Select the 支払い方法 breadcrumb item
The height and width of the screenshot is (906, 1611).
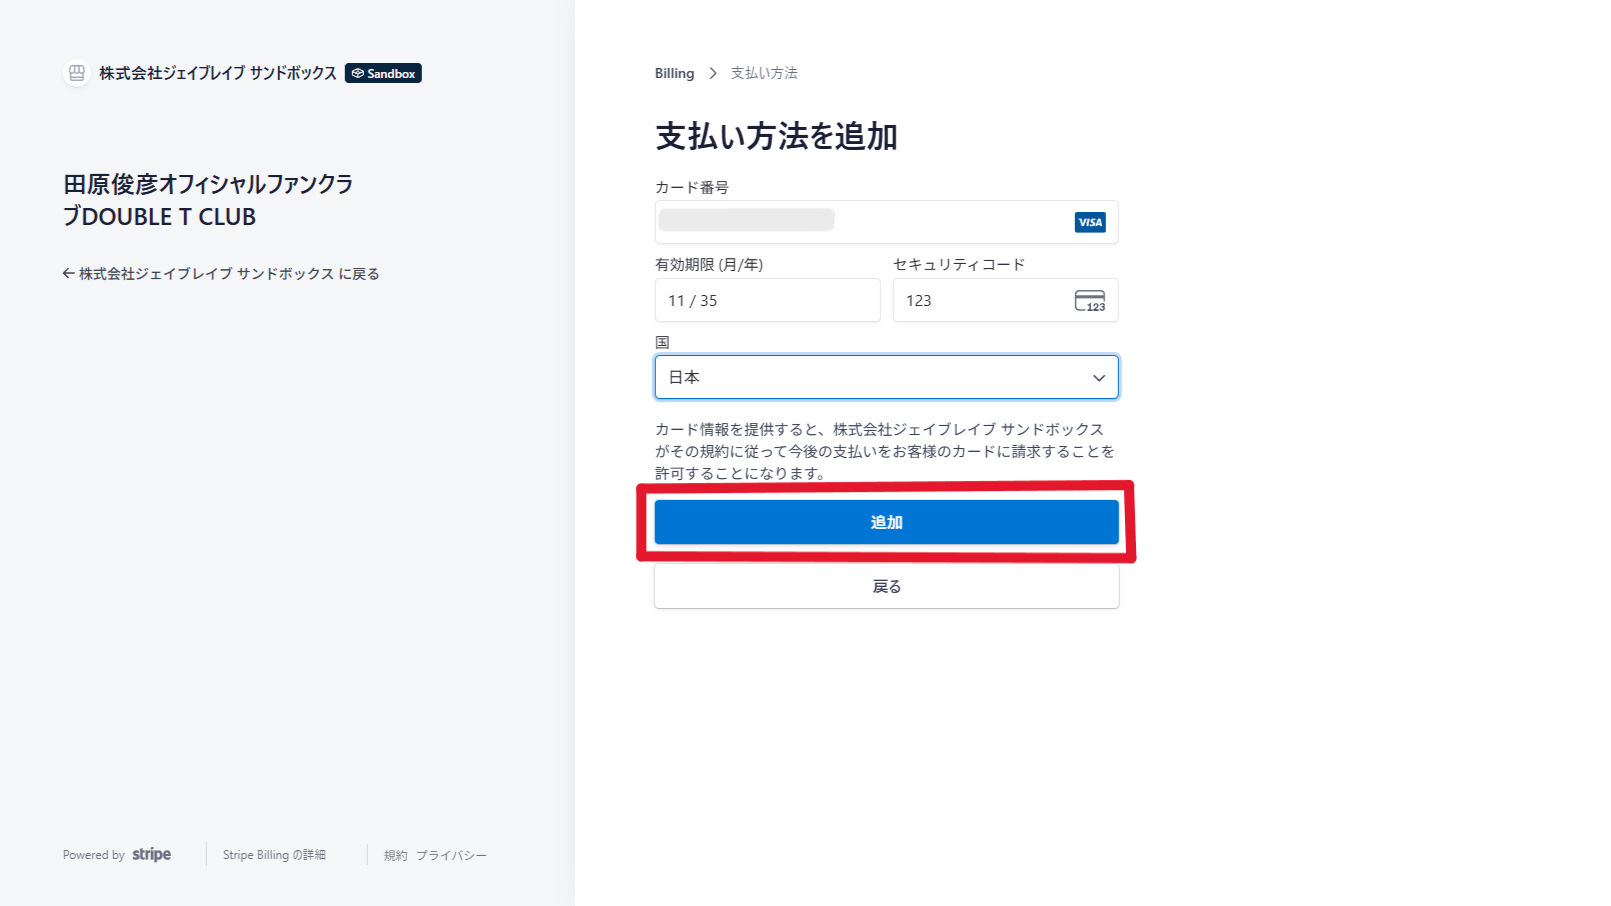tap(764, 73)
